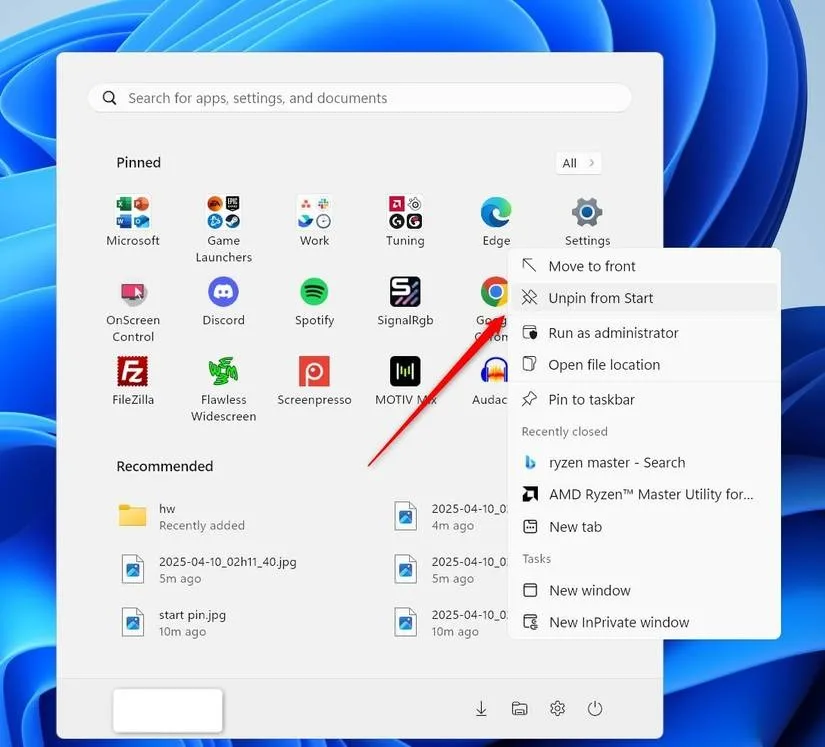Click the Google Chrome icon
The image size is (825, 747).
tap(494, 292)
